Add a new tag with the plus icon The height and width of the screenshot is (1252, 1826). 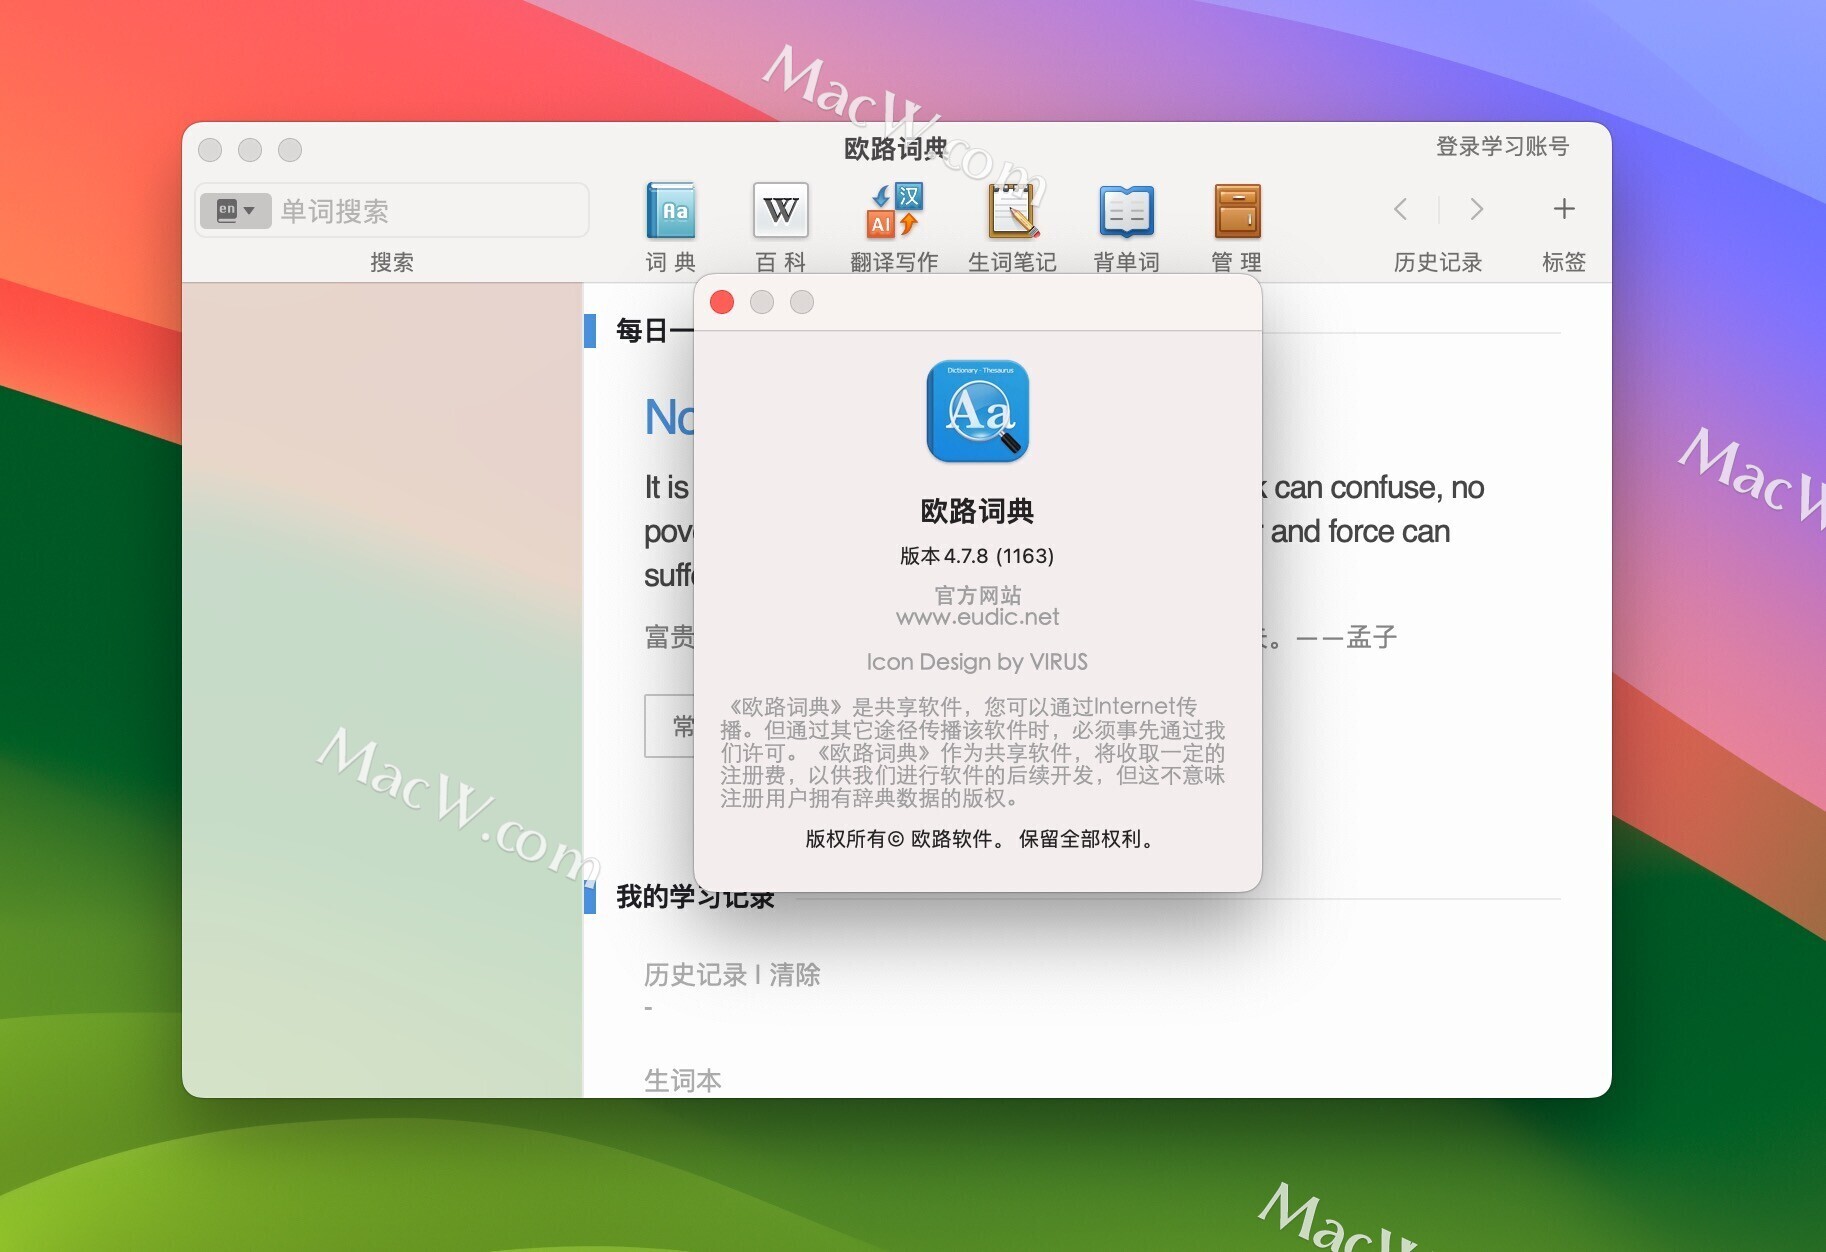pyautogui.click(x=1563, y=210)
